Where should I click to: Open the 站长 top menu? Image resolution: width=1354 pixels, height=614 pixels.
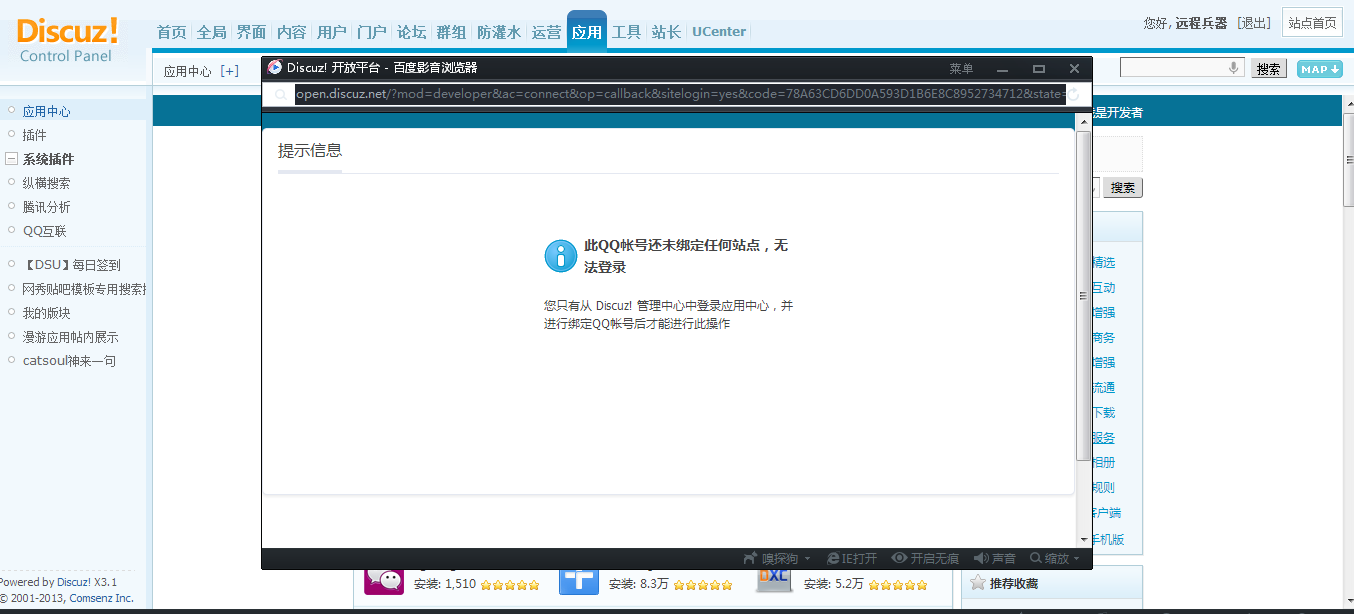667,32
